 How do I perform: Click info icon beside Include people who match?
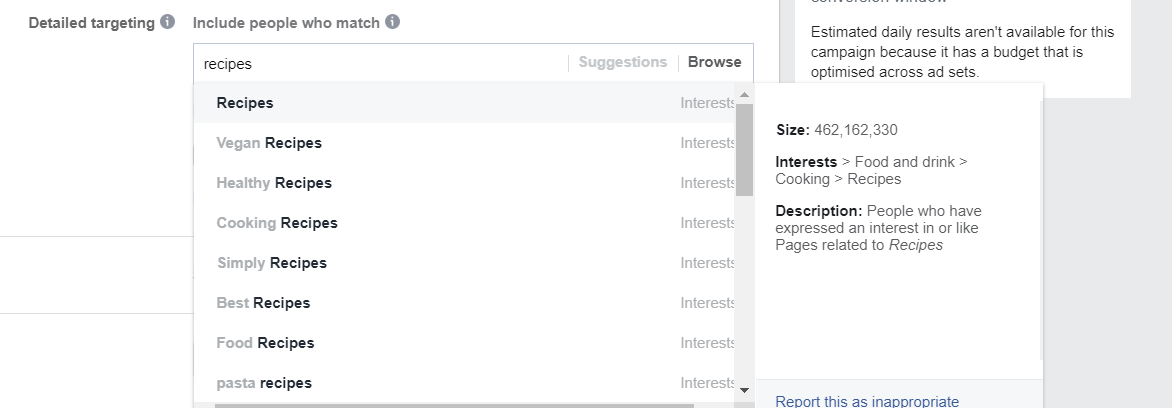pyautogui.click(x=392, y=22)
